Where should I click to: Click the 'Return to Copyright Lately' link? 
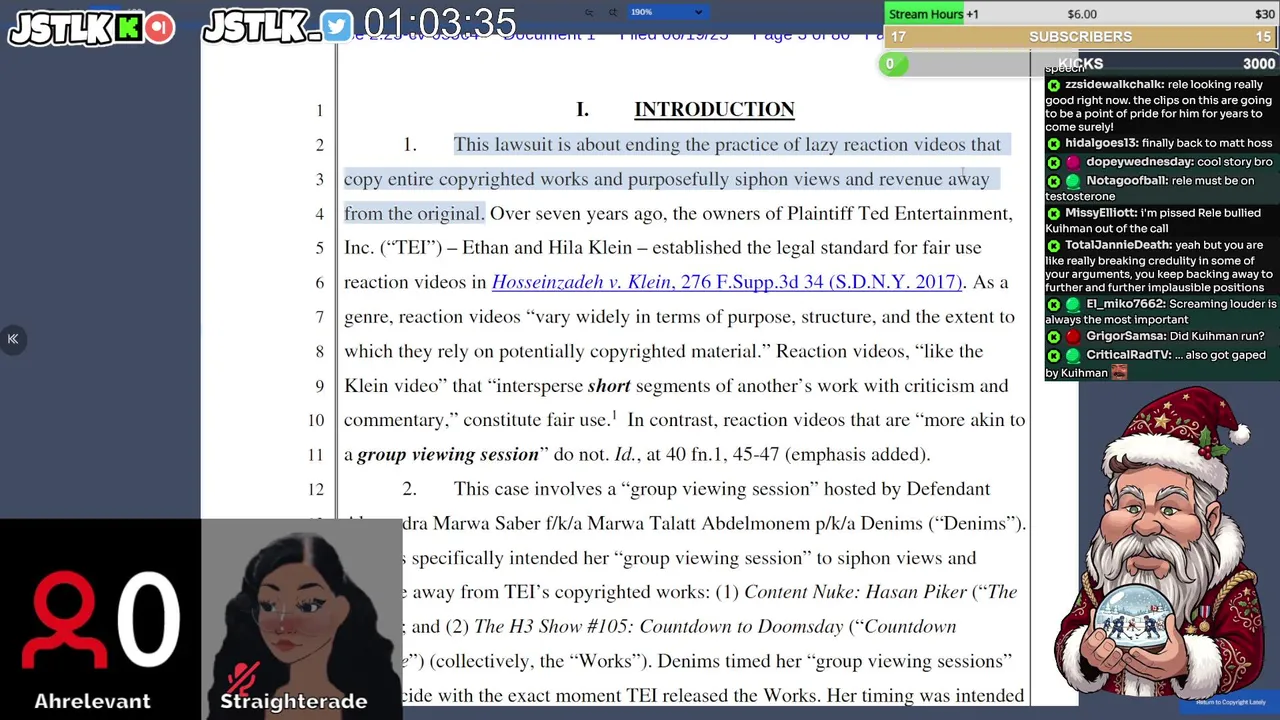pyautogui.click(x=1230, y=702)
